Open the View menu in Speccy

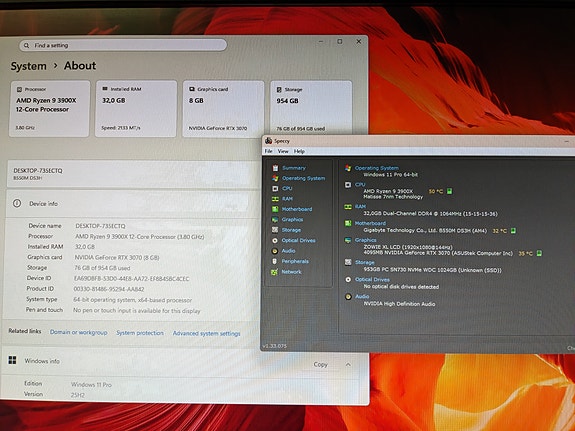(283, 151)
